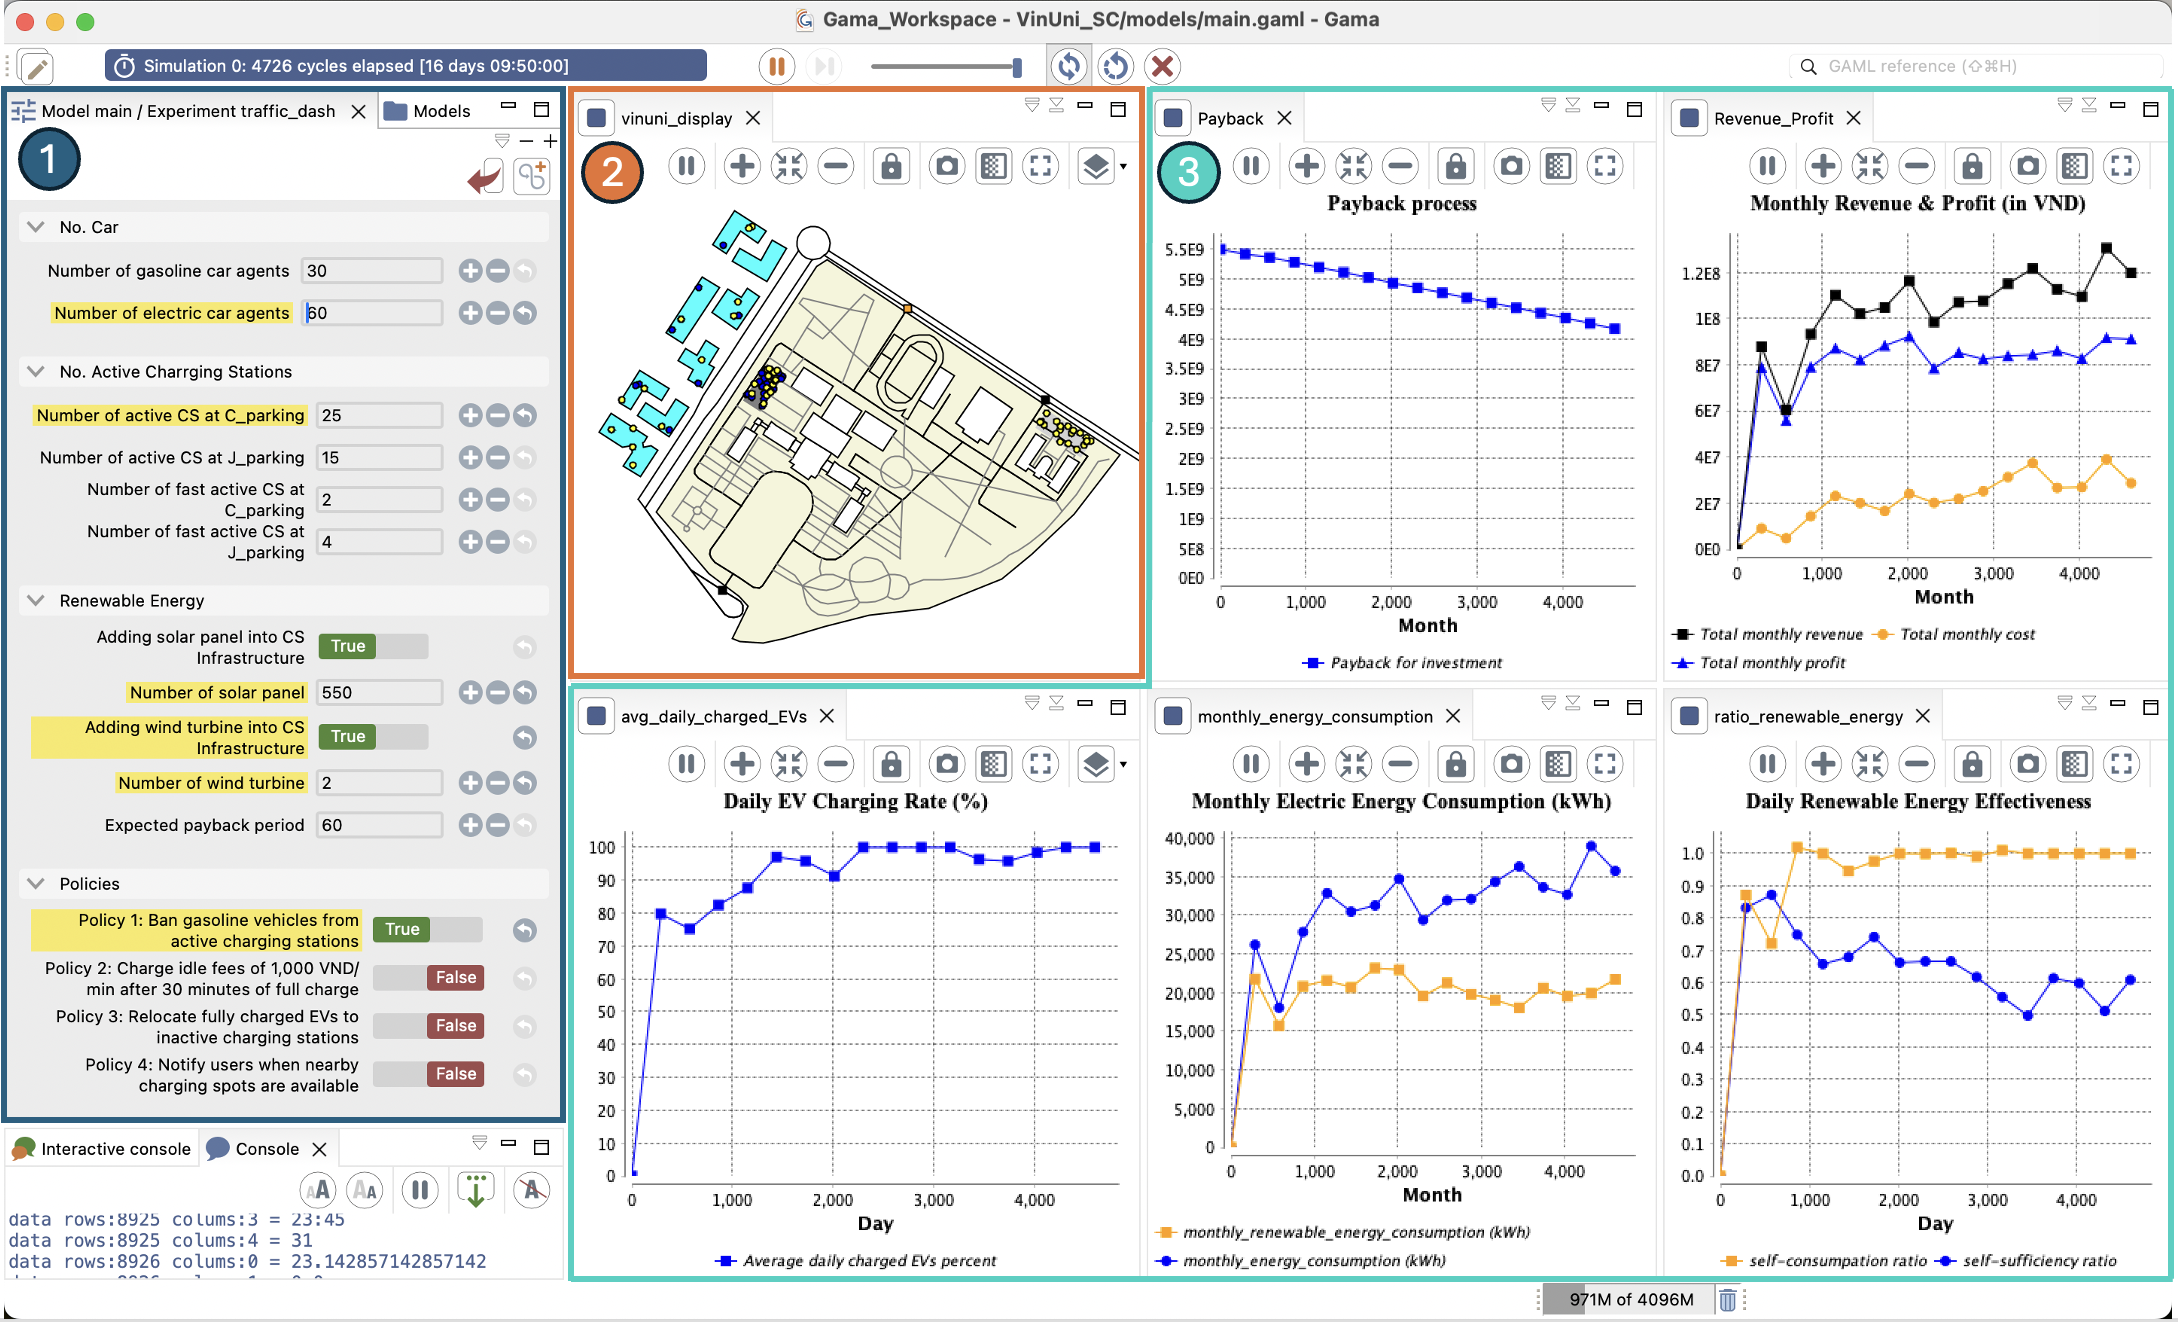2178x1322 pixels.
Task: Increase number of solar panel with plus
Action: (470, 693)
